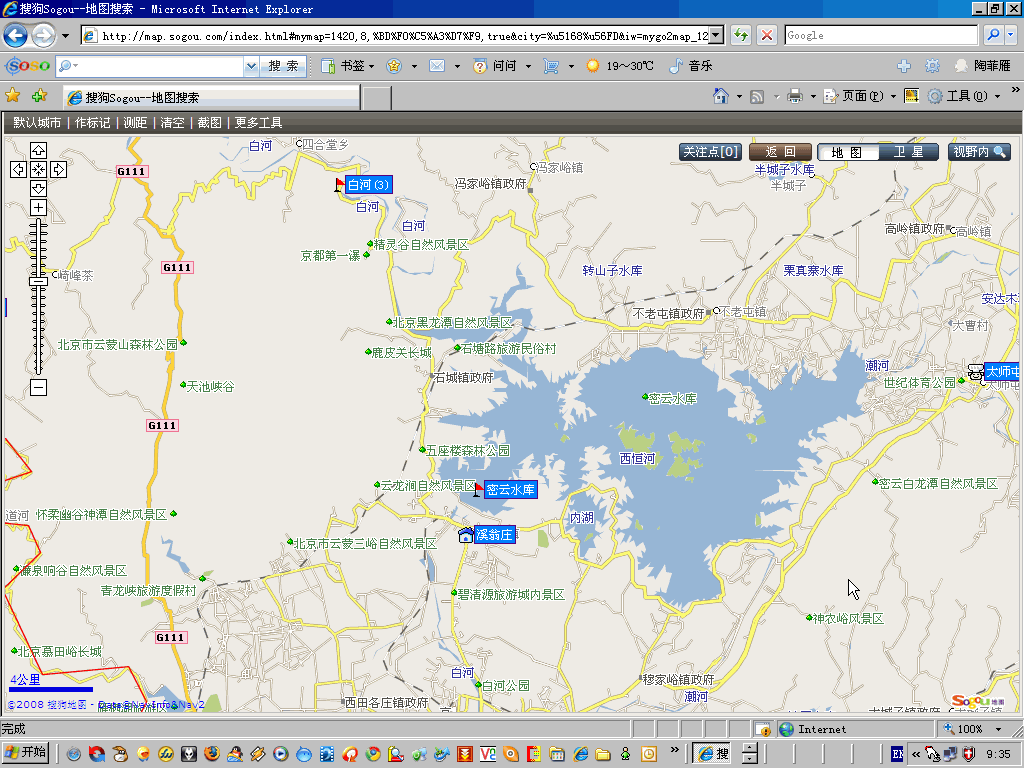Pan the map left with arrow
The image size is (1024, 768).
coord(18,169)
